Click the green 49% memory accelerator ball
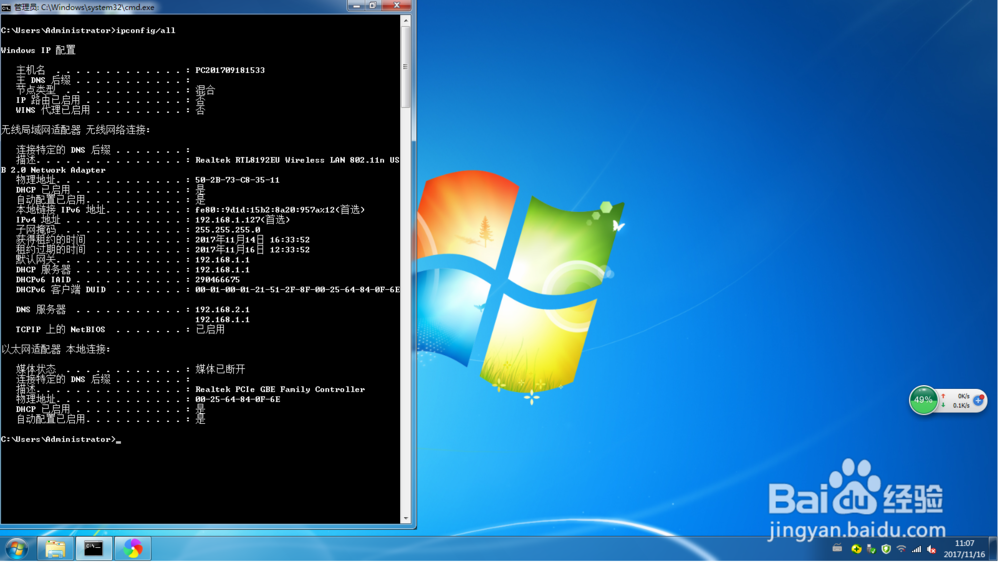1000x564 pixels. click(x=923, y=401)
